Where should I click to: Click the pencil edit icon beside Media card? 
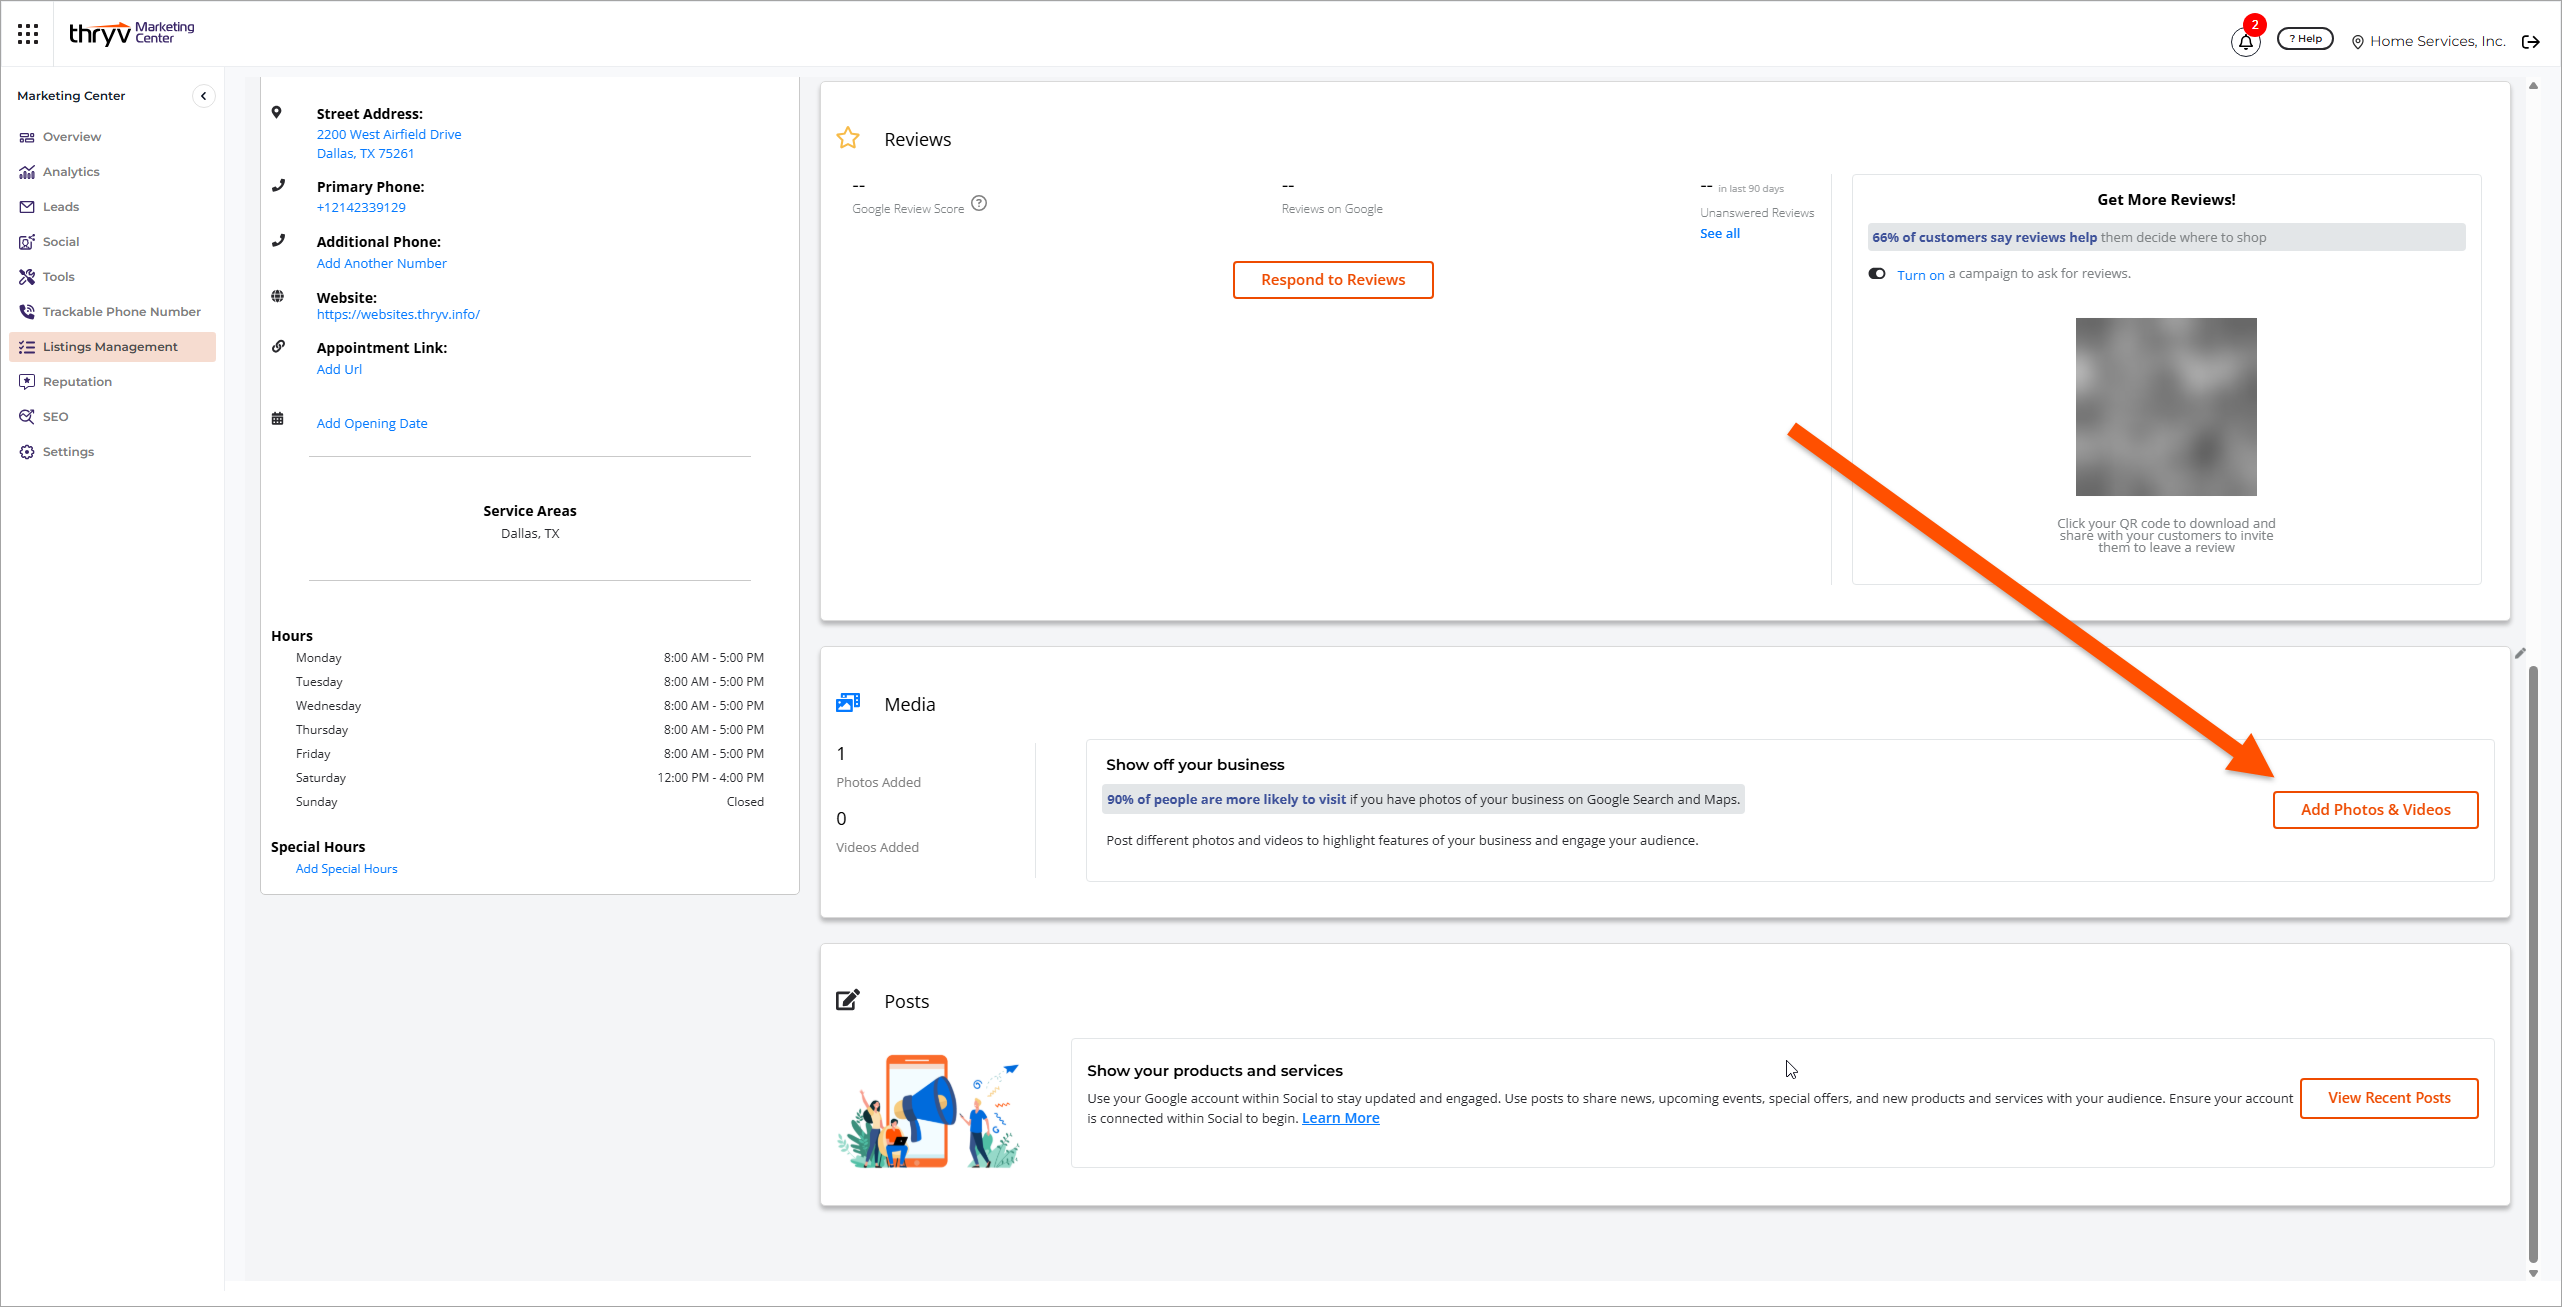click(x=2520, y=653)
